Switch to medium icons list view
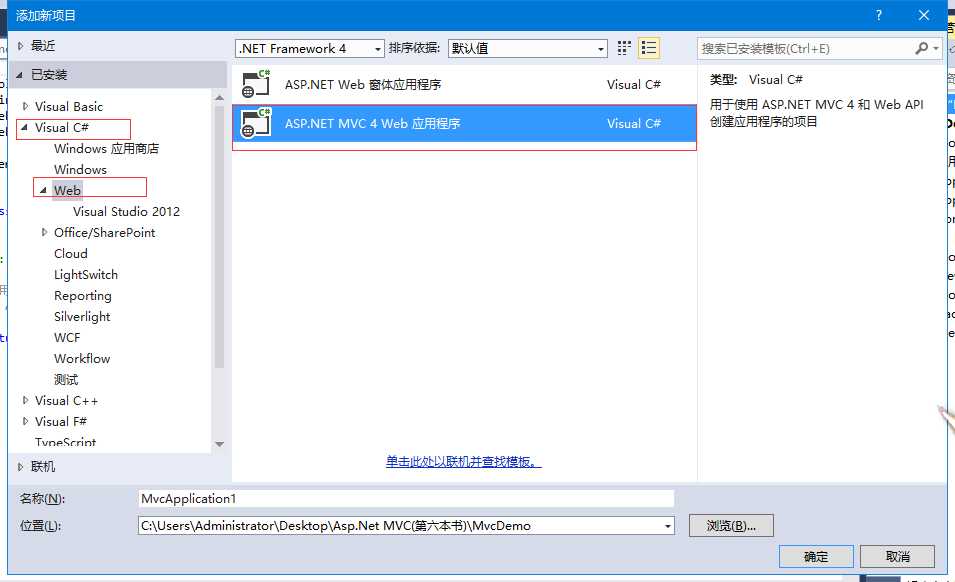This screenshot has height=582, width=955. pyautogui.click(x=649, y=48)
